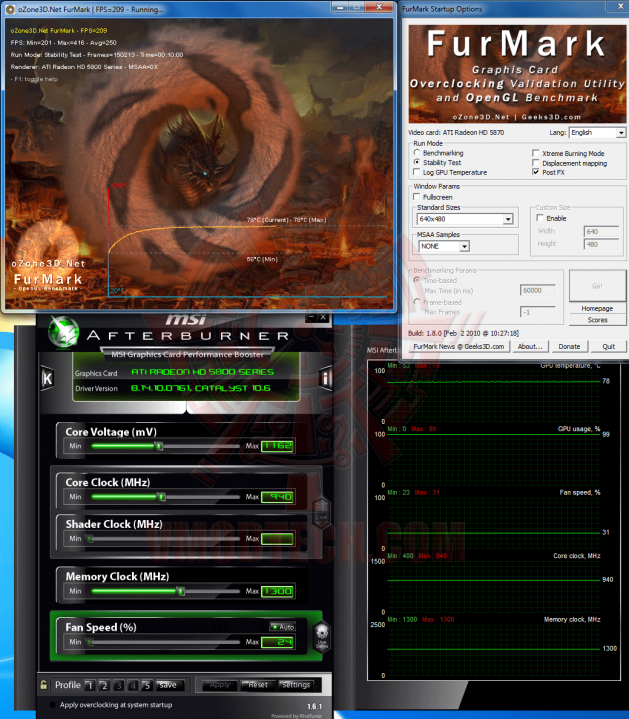Load Afterburner profile 4

(x=133, y=685)
